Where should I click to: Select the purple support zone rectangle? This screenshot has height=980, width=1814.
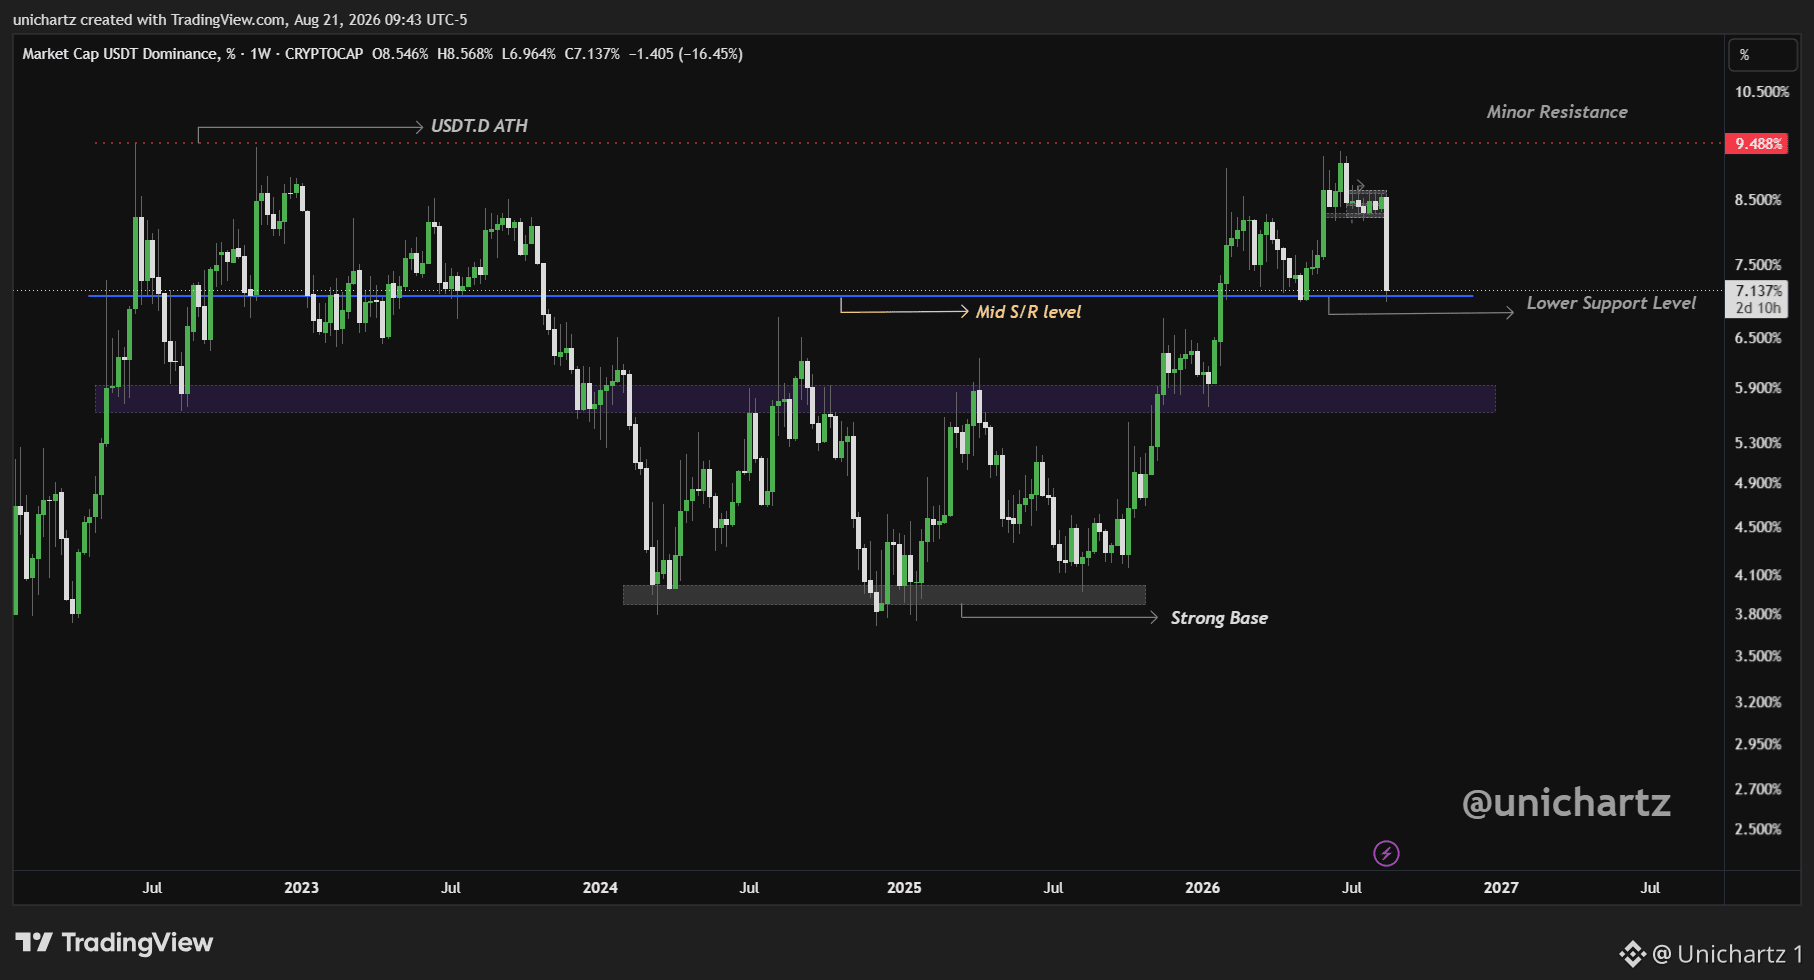point(795,399)
